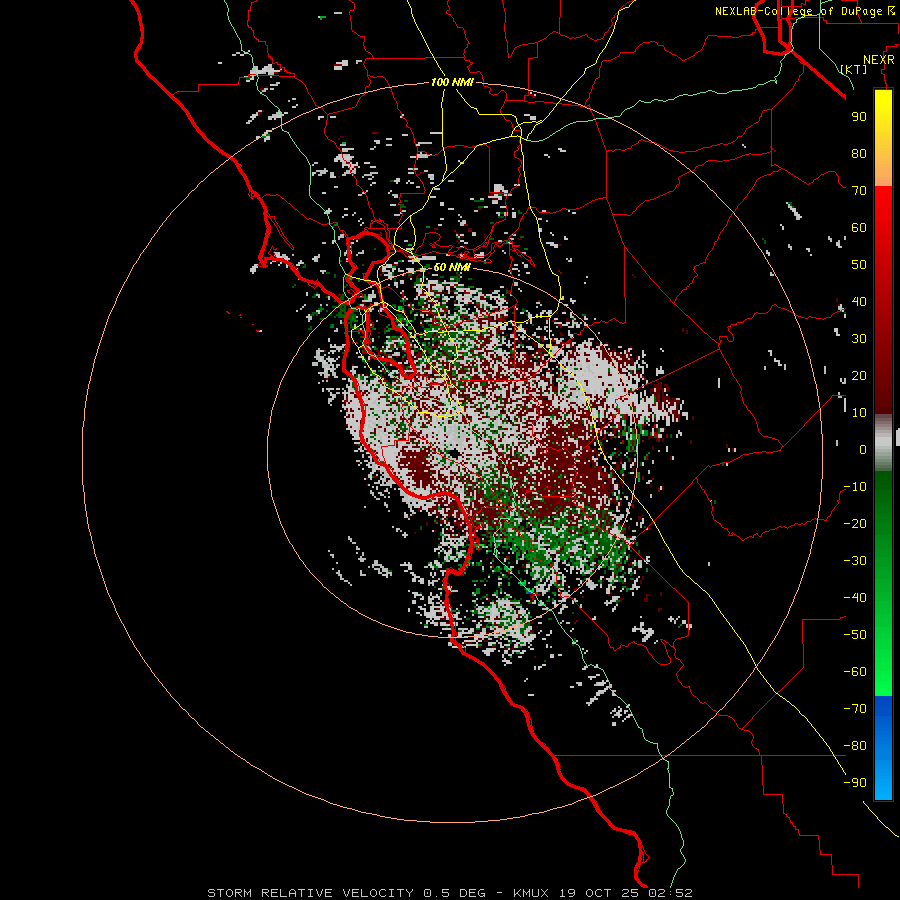This screenshot has height=900, width=900.
Task: Click the 40 value on velocity scale
Action: tap(859, 302)
